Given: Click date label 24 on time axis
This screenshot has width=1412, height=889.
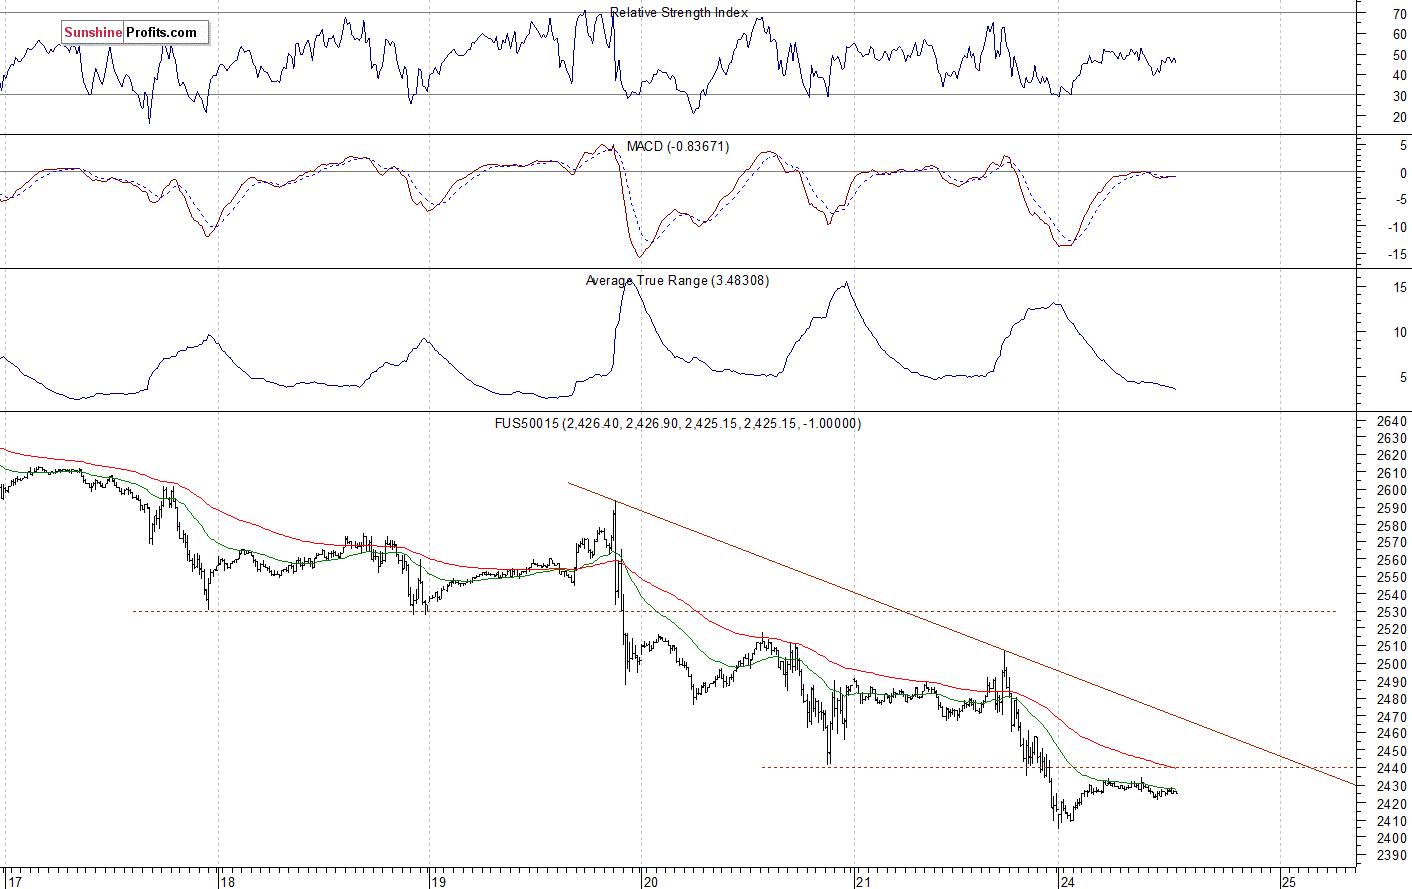Looking at the screenshot, I should [x=1068, y=881].
